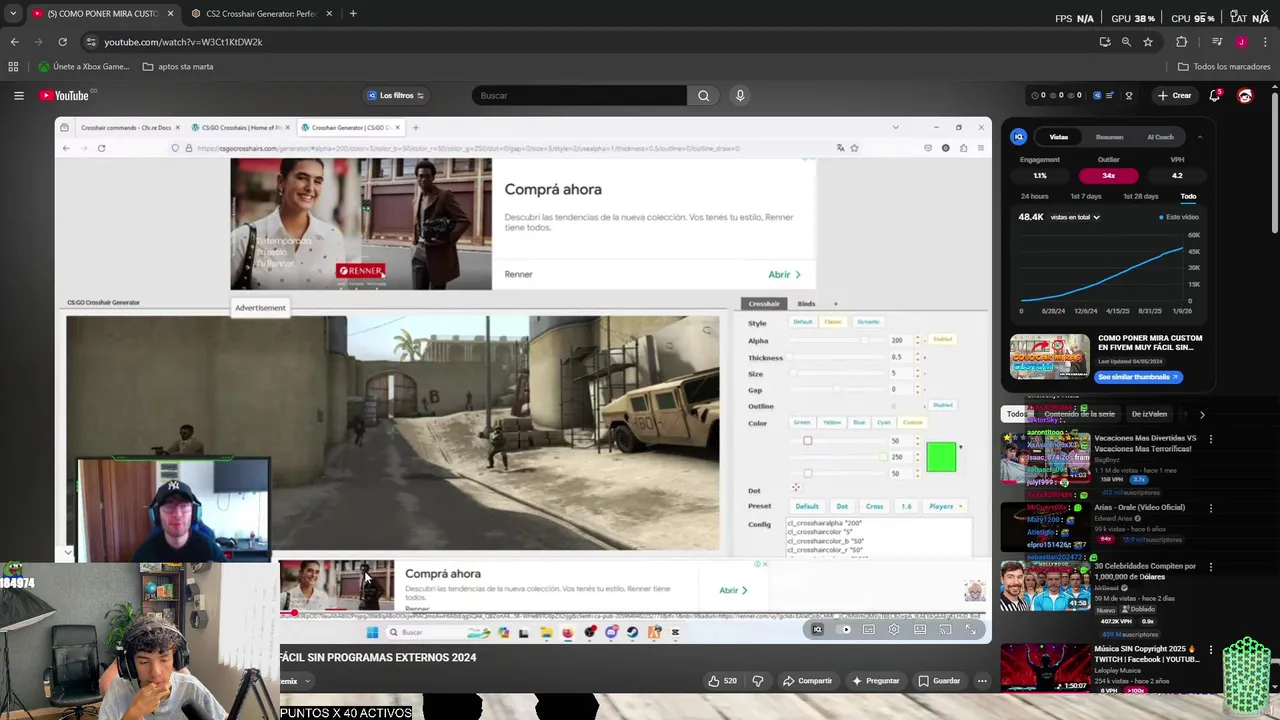Go to the YouTube home logo
The height and width of the screenshot is (720, 1280).
click(65, 96)
